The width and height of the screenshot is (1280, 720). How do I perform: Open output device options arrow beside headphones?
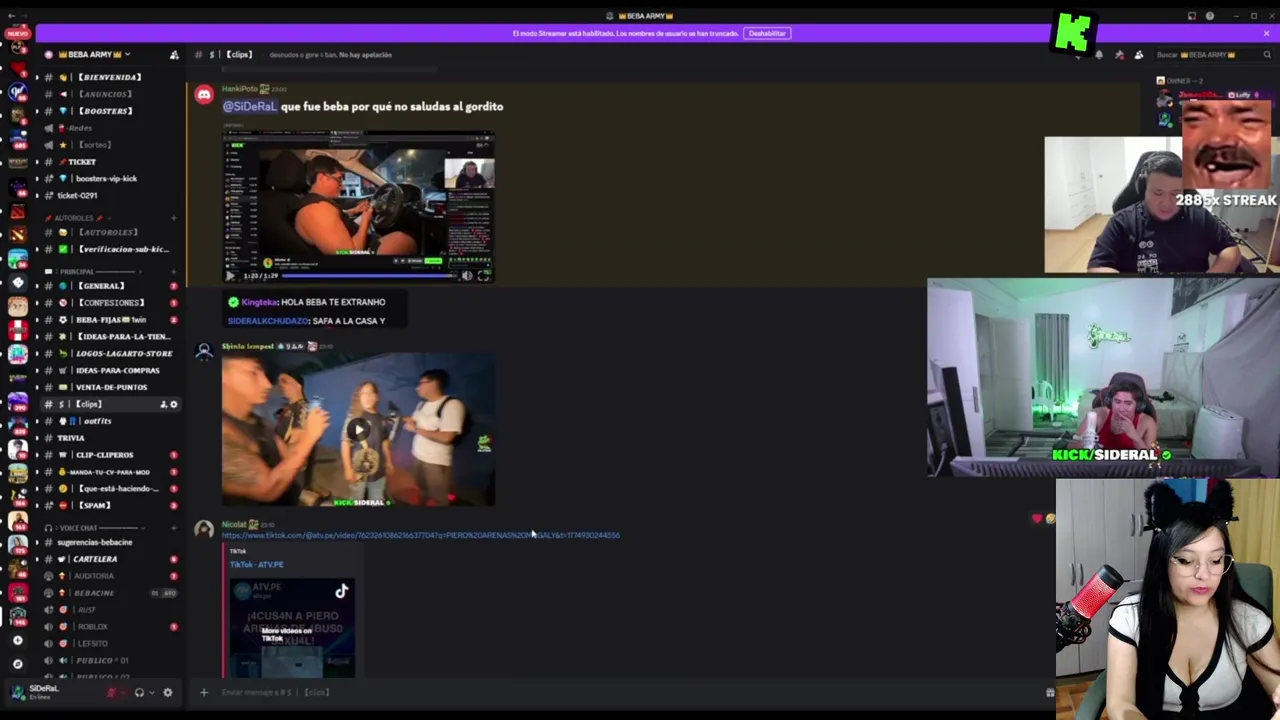click(x=151, y=692)
